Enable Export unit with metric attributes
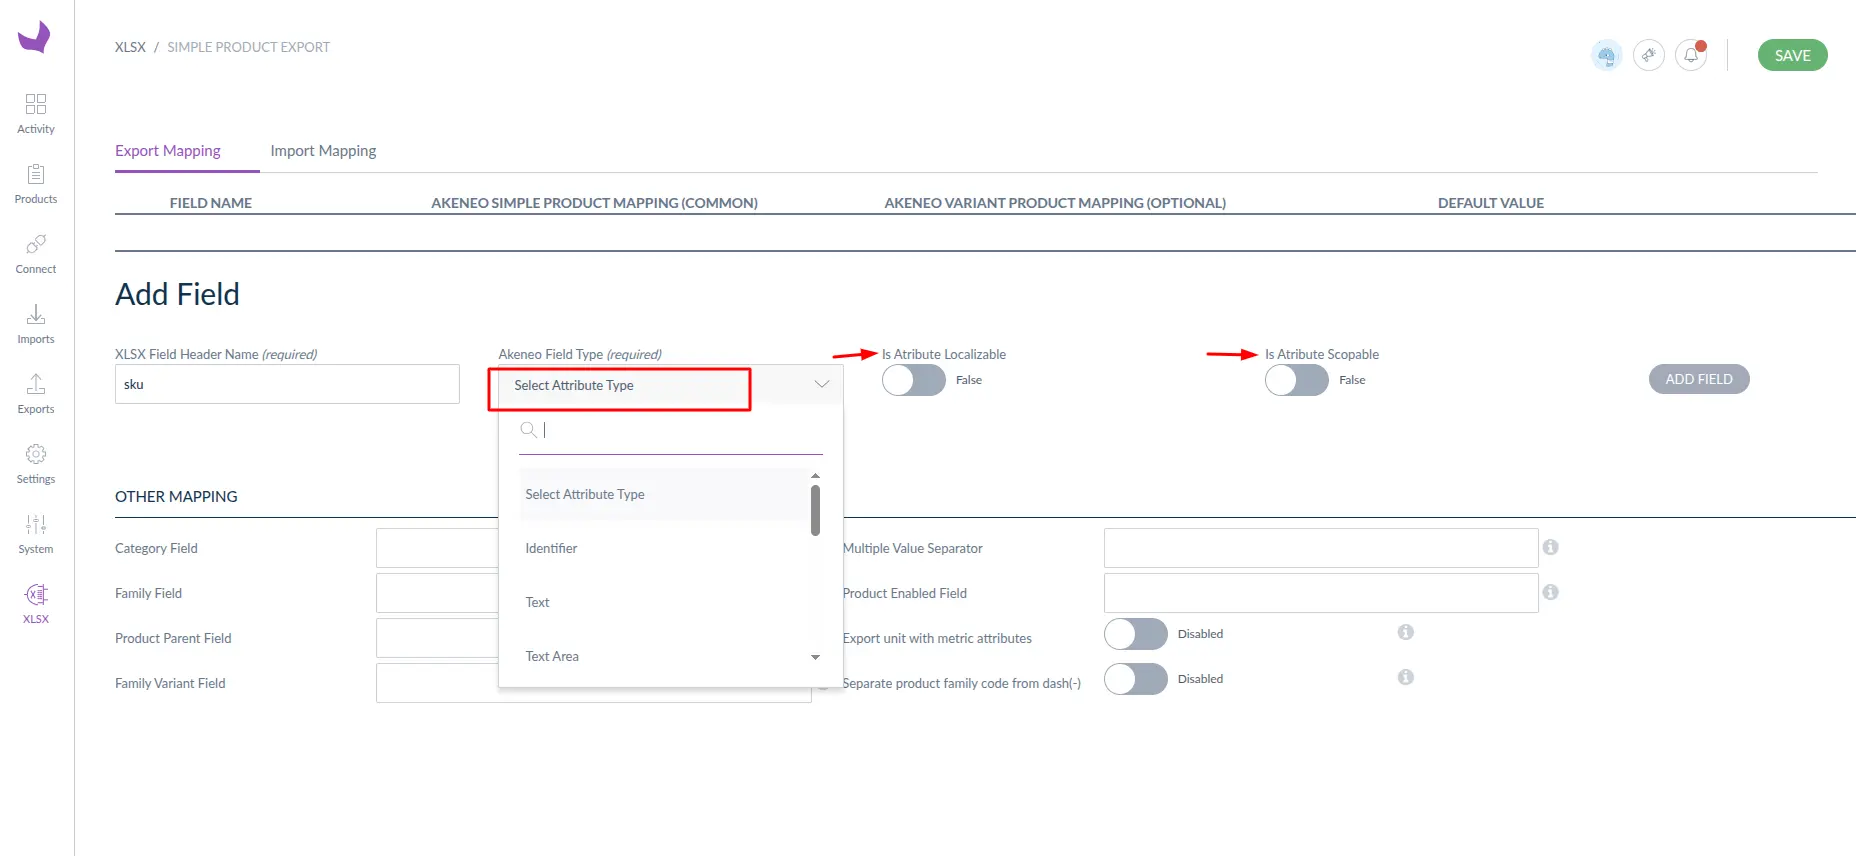 point(1136,634)
